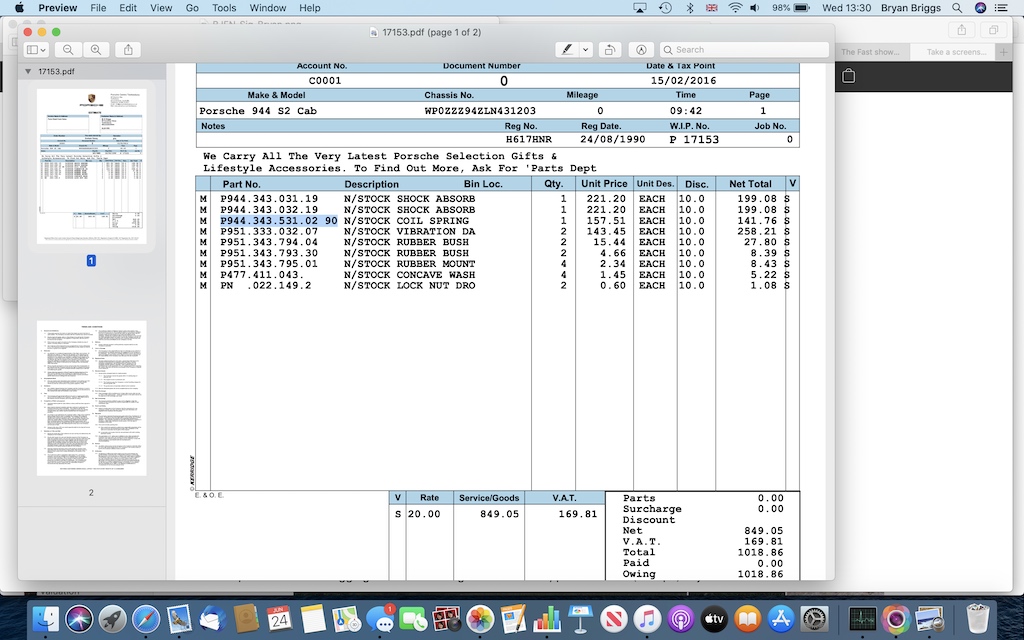Switch to 'The Fast show...' Safari tab
The width and height of the screenshot is (1024, 640).
[871, 52]
